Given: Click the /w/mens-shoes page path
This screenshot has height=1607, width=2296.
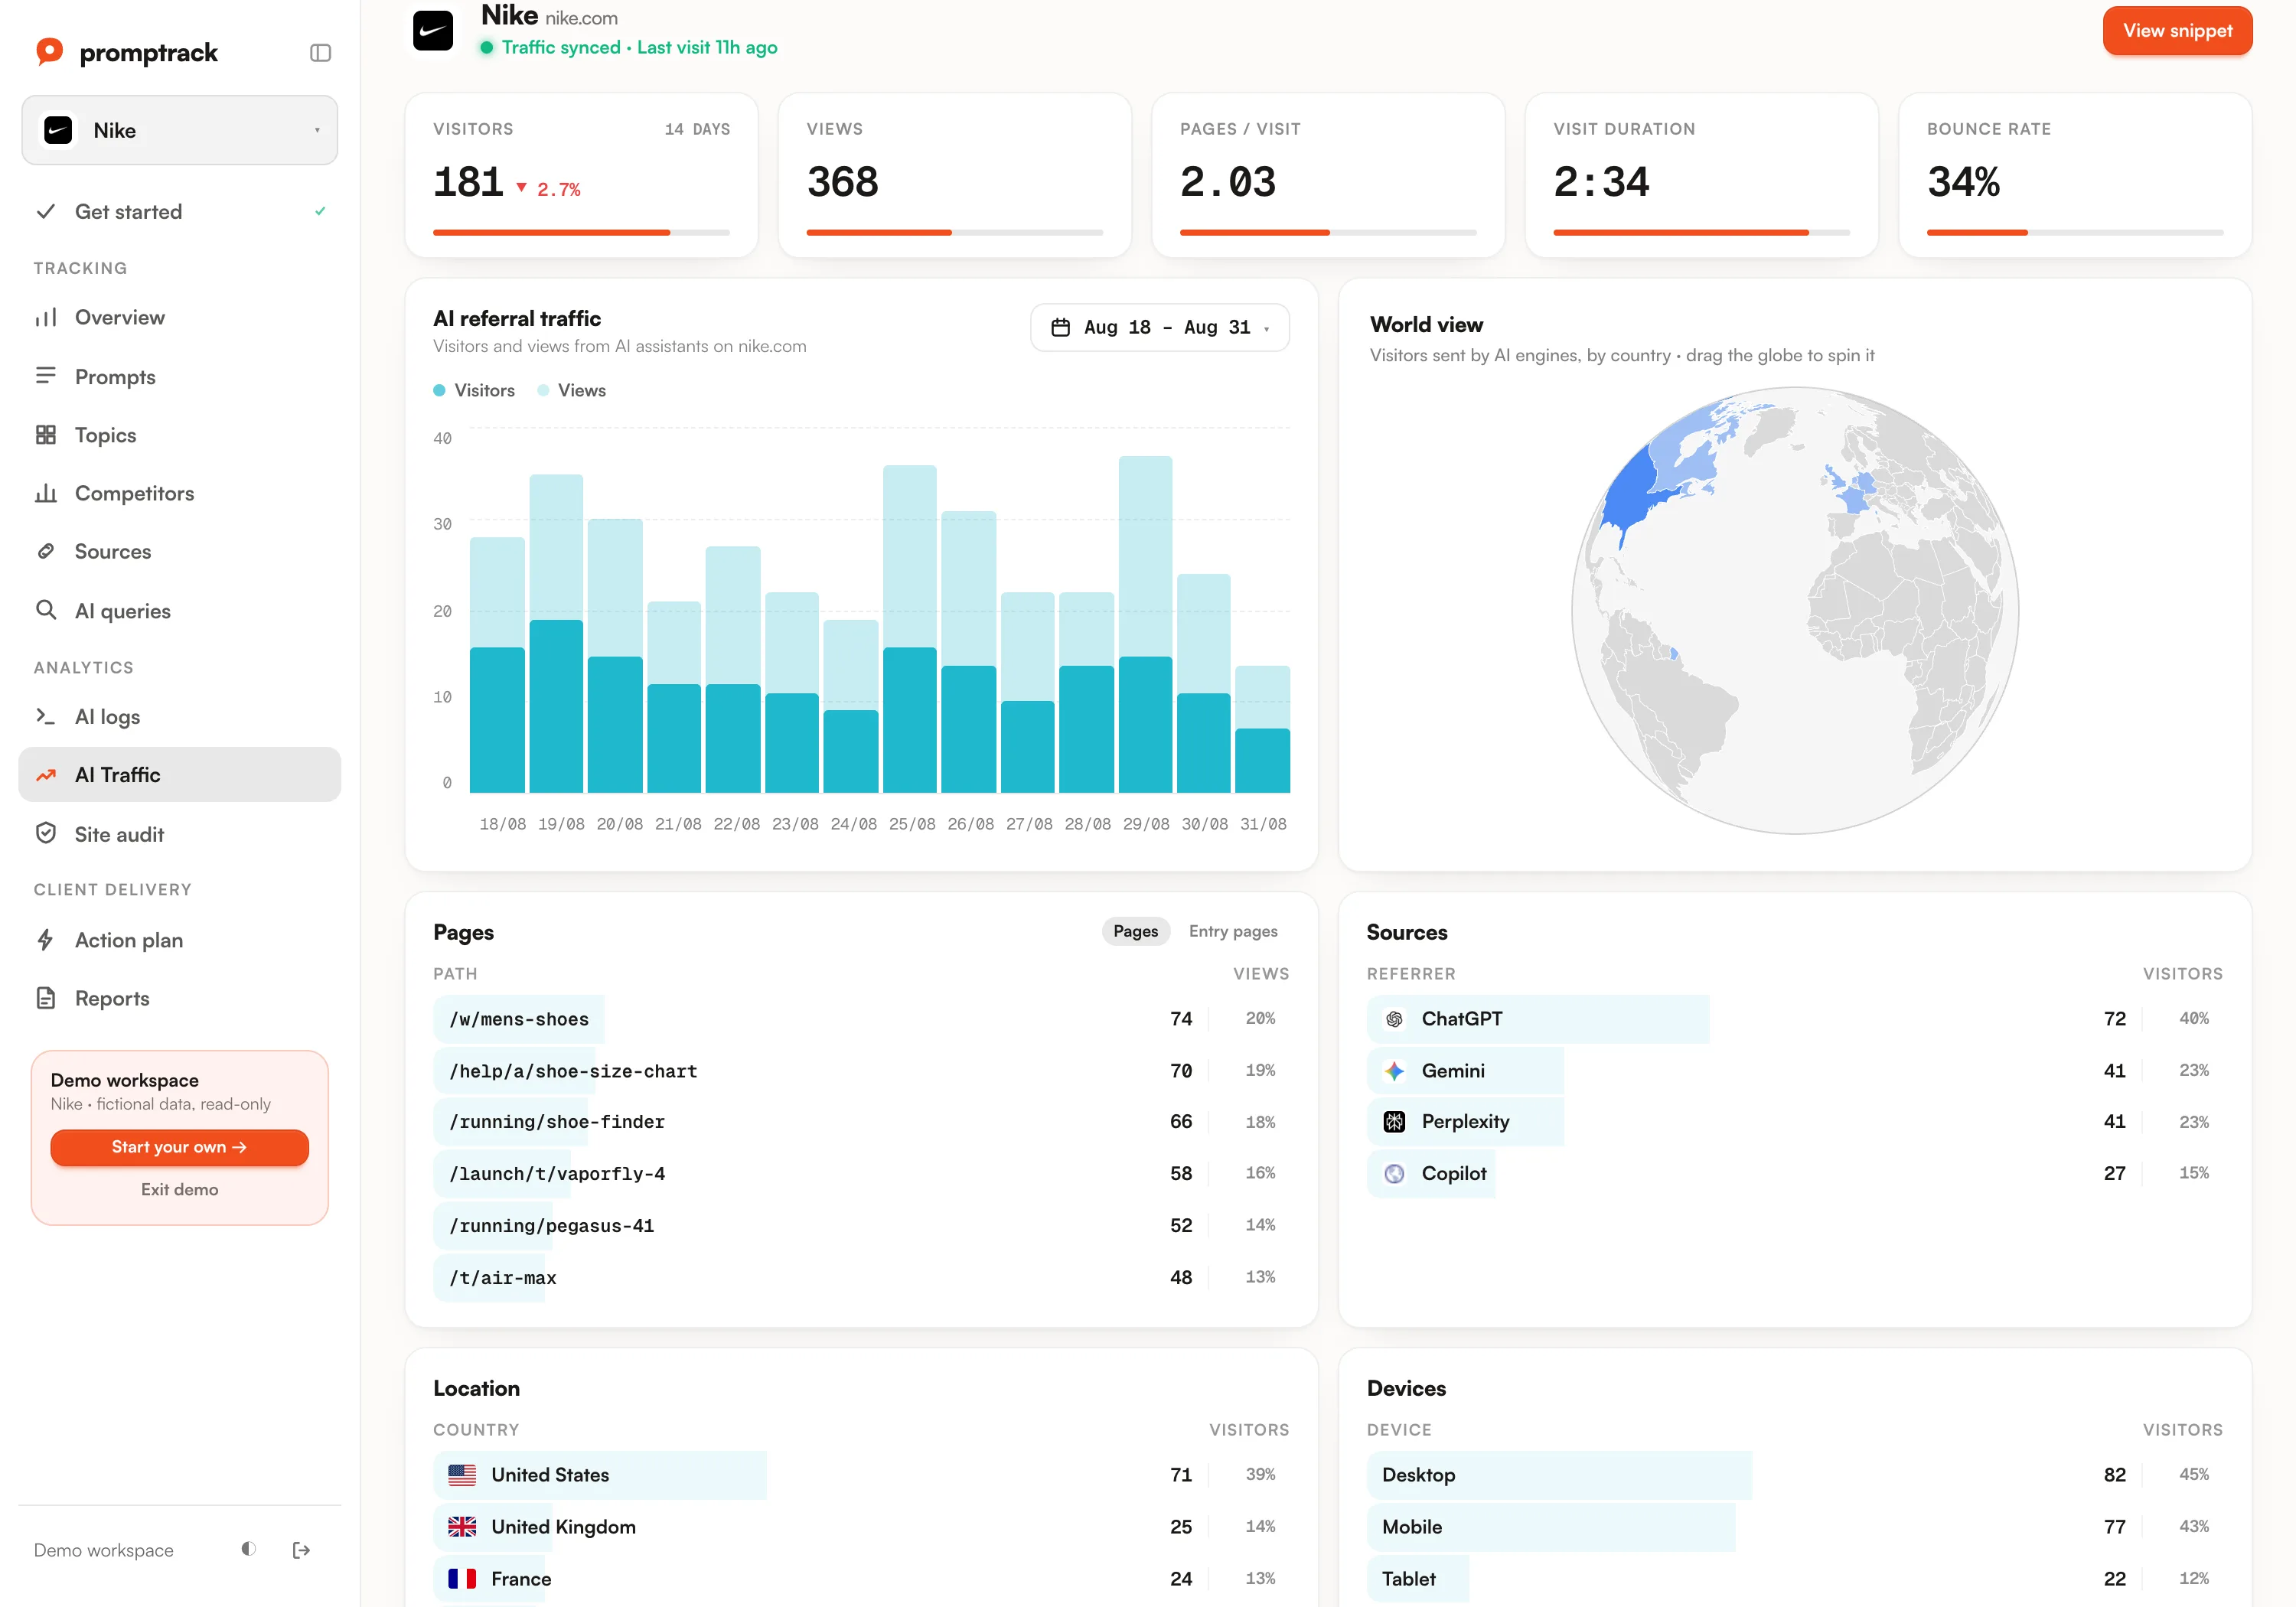Looking at the screenshot, I should click(519, 1019).
